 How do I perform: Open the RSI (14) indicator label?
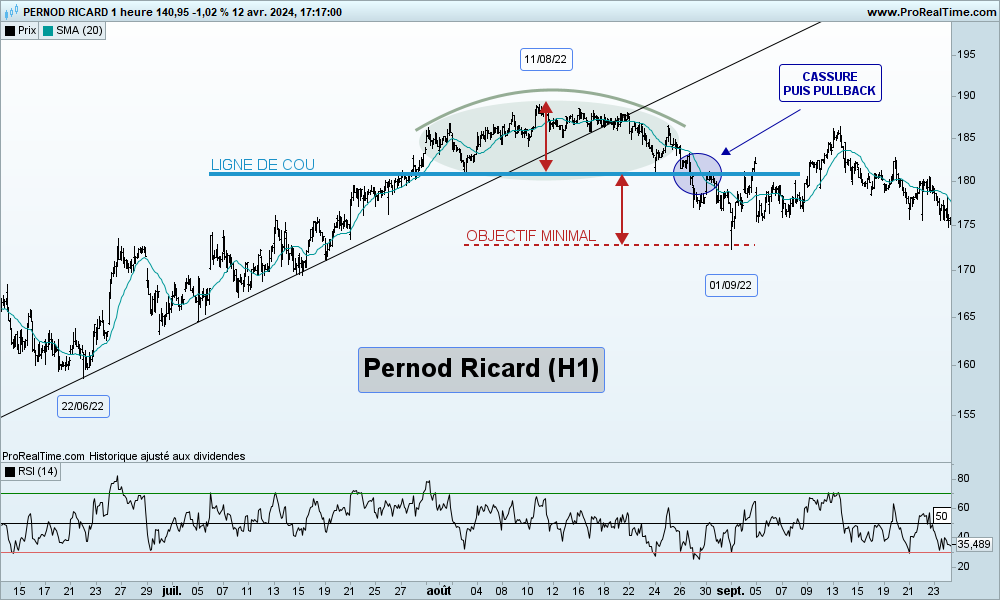pyautogui.click(x=31, y=472)
